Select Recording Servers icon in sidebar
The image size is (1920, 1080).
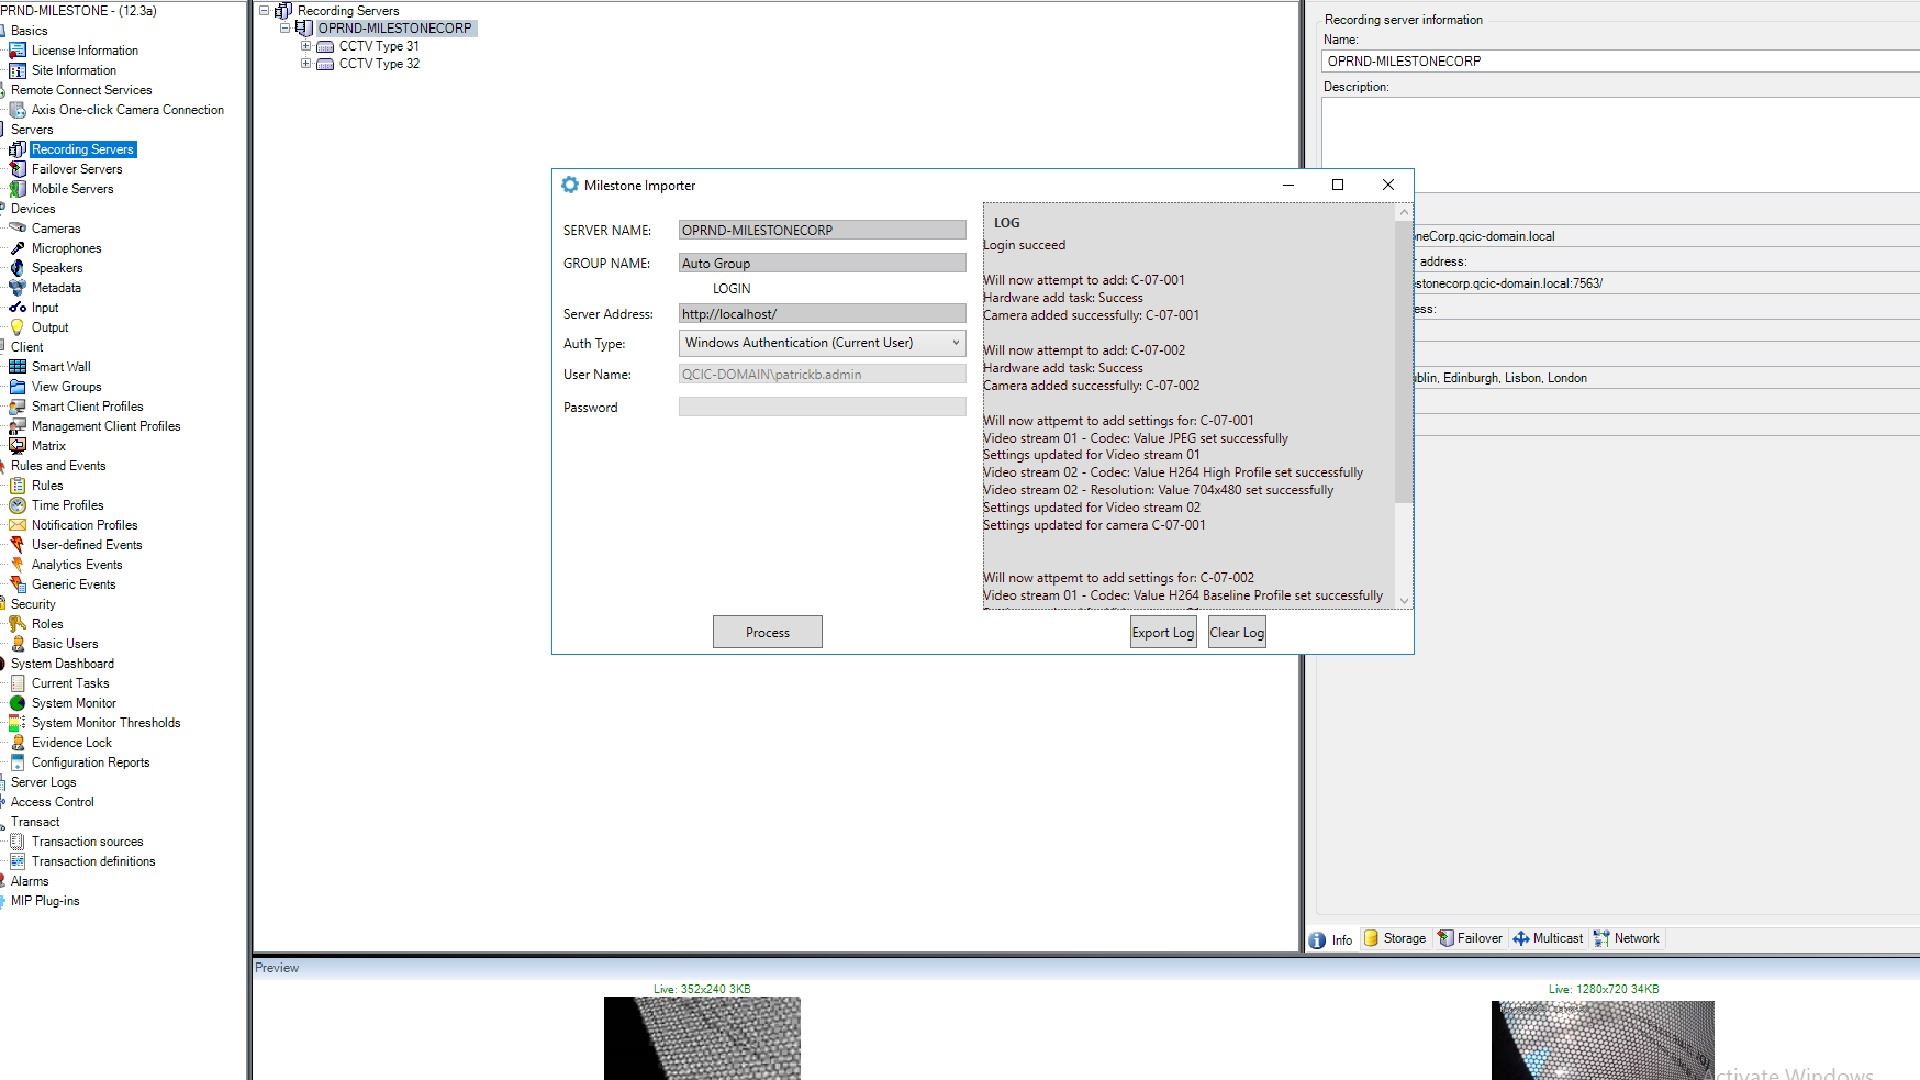click(17, 149)
